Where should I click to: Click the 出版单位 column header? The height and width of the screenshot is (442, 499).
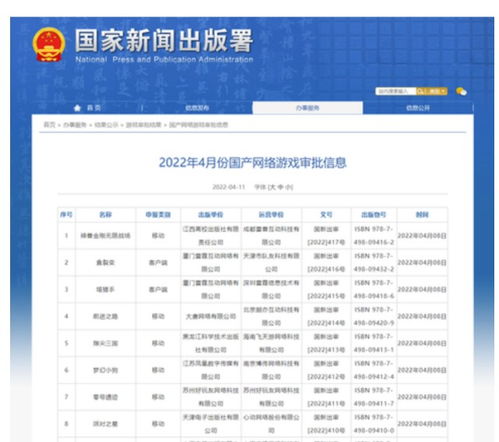coord(211,215)
